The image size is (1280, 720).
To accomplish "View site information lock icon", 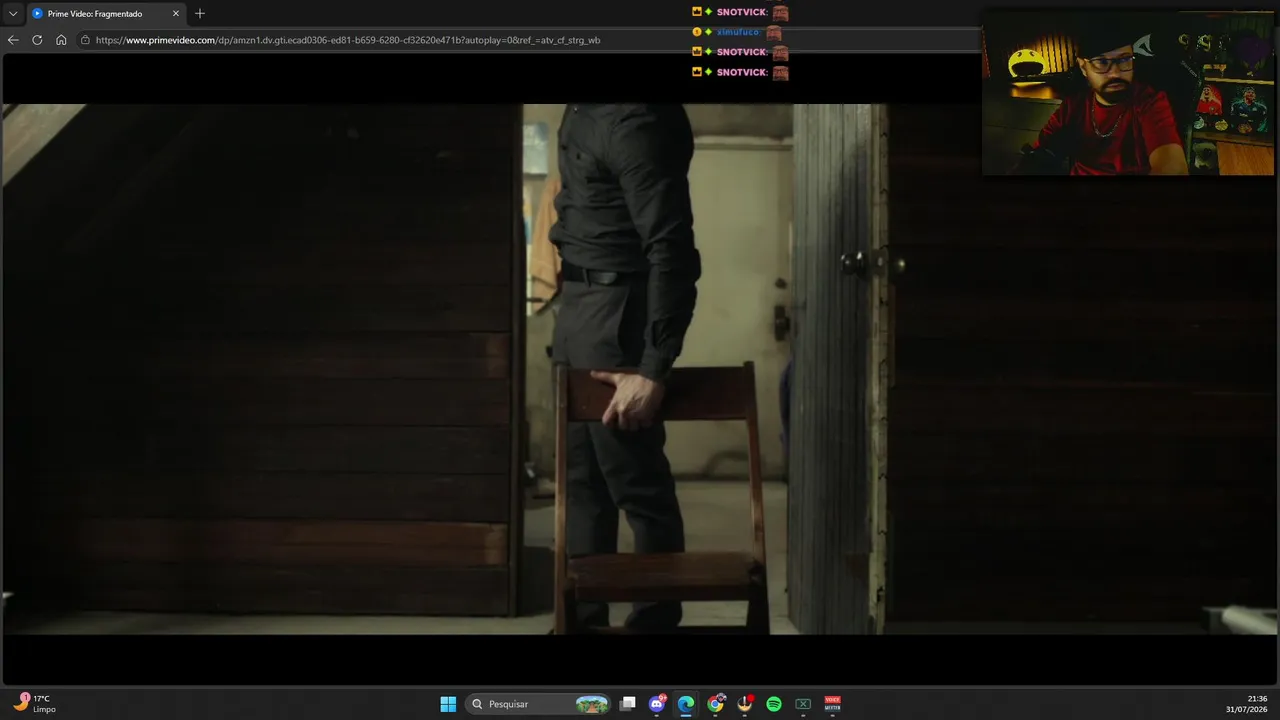I will pos(86,40).
